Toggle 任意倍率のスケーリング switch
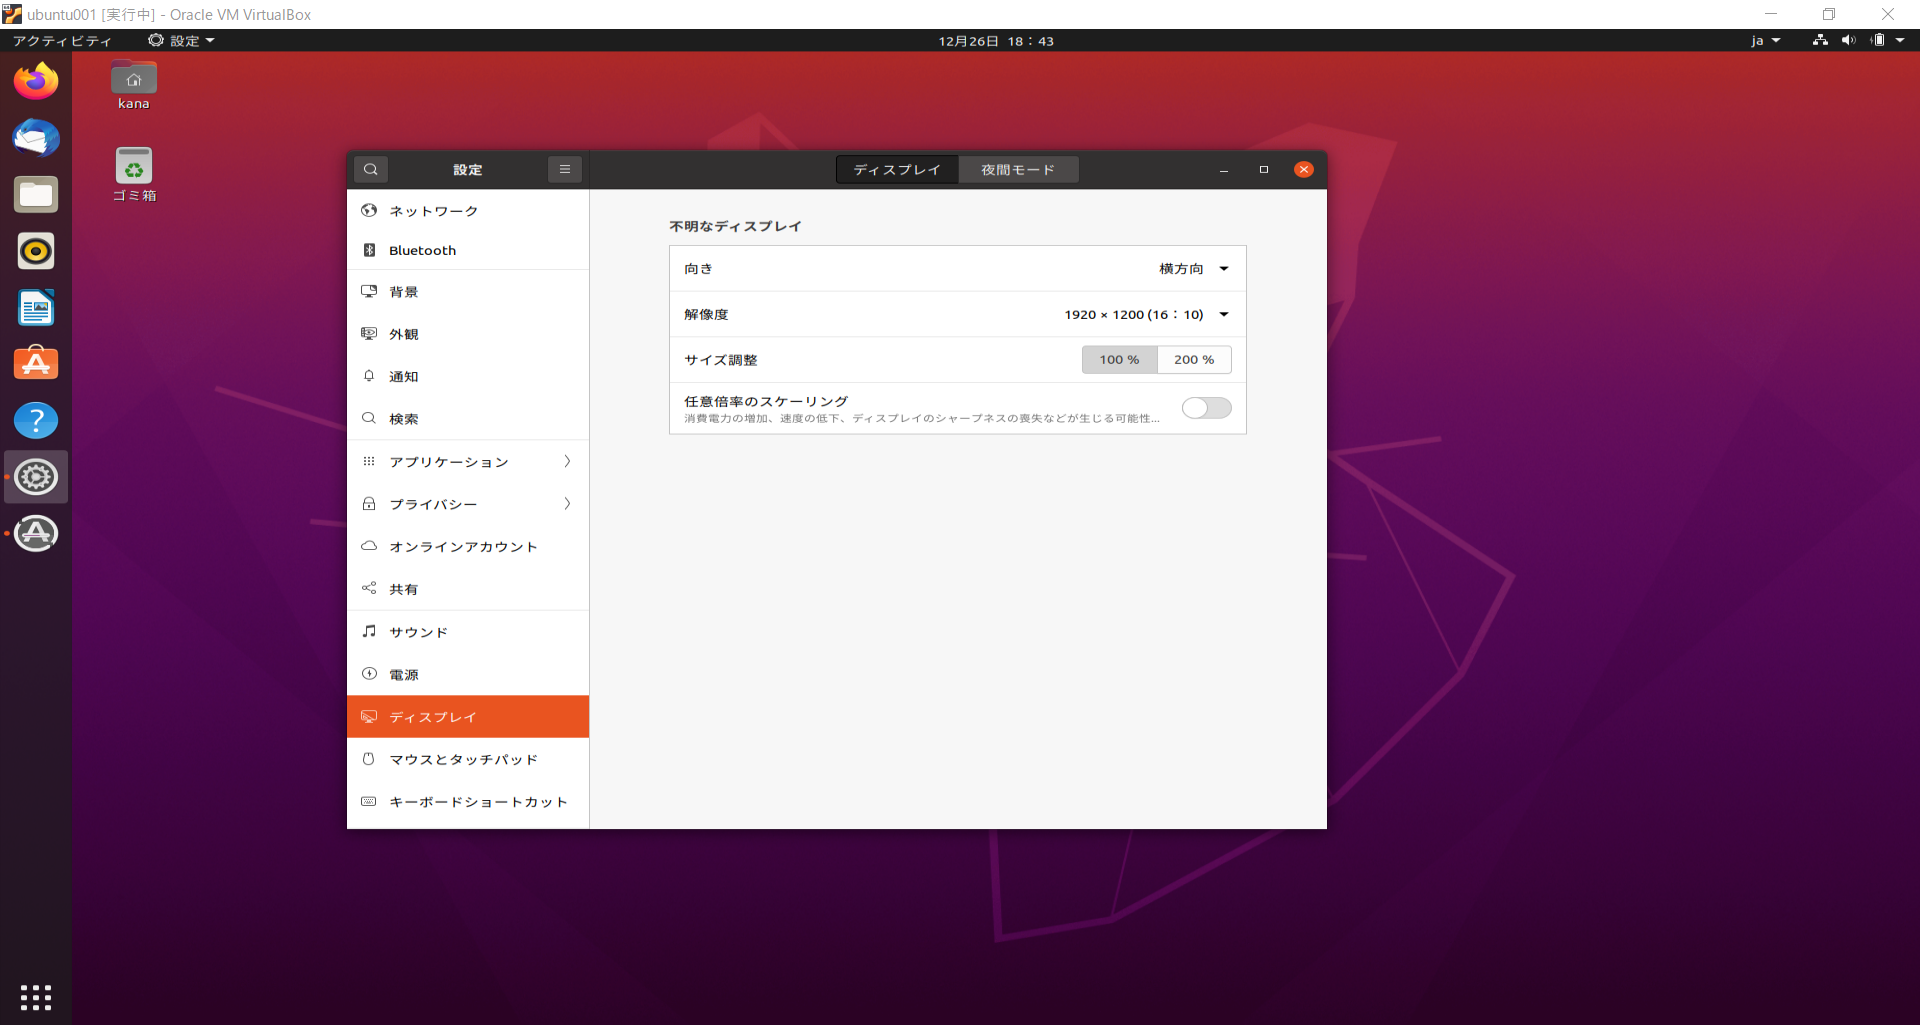Image resolution: width=1920 pixels, height=1025 pixels. click(x=1206, y=408)
